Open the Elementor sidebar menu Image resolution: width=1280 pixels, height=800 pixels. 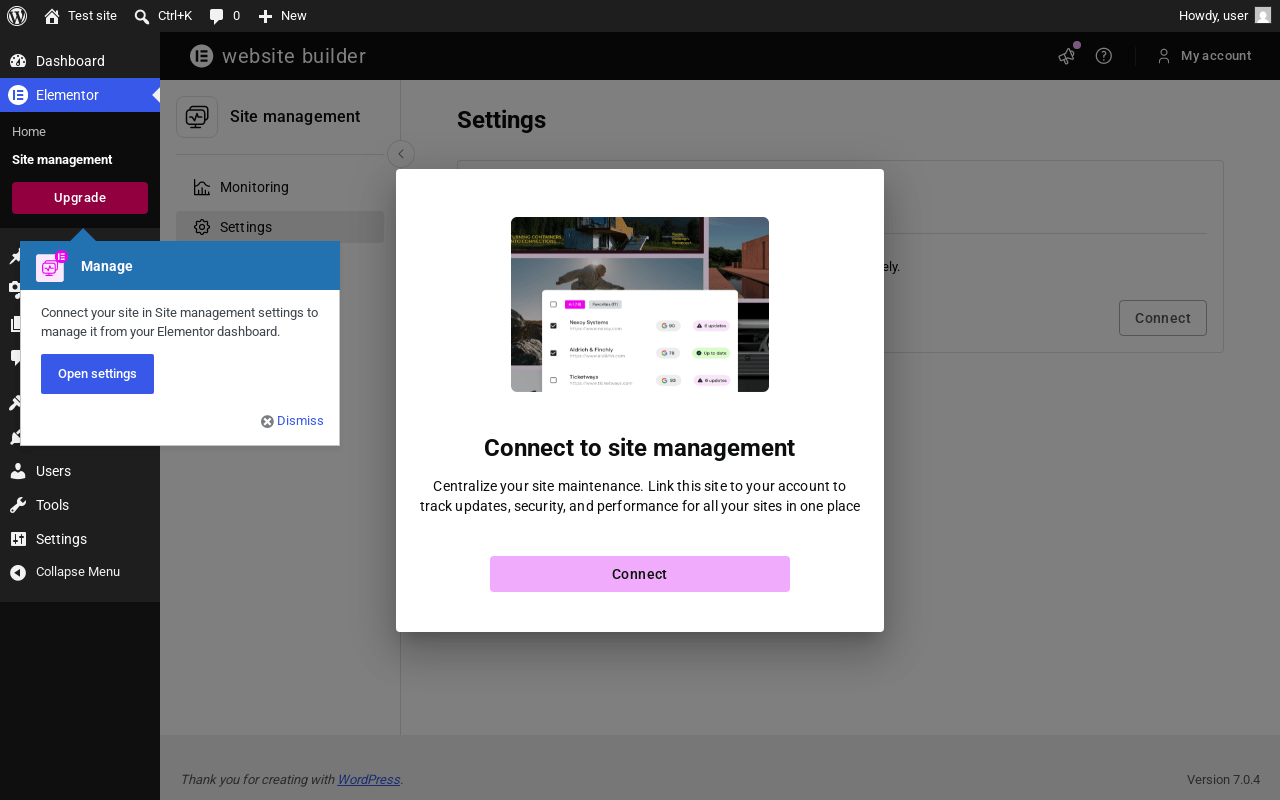80,95
